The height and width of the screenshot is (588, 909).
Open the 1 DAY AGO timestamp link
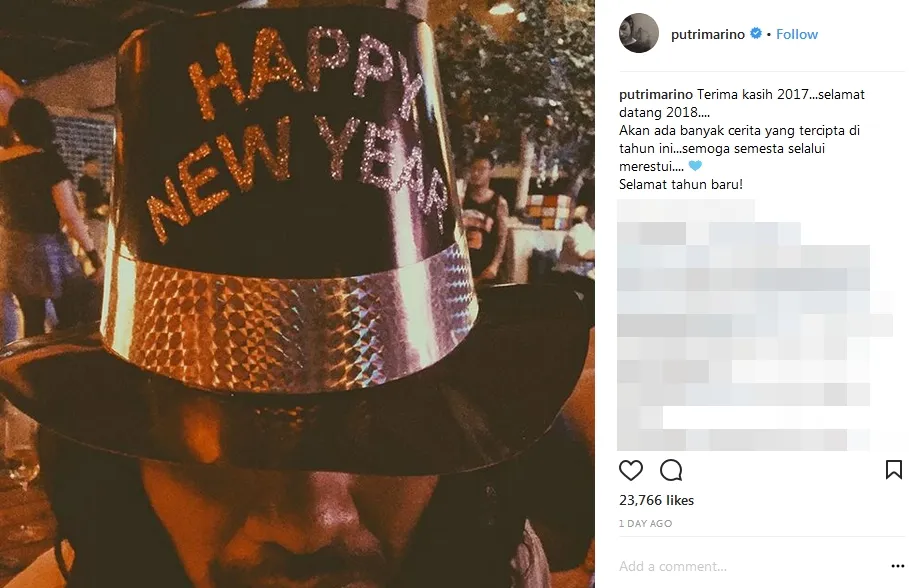[x=645, y=524]
